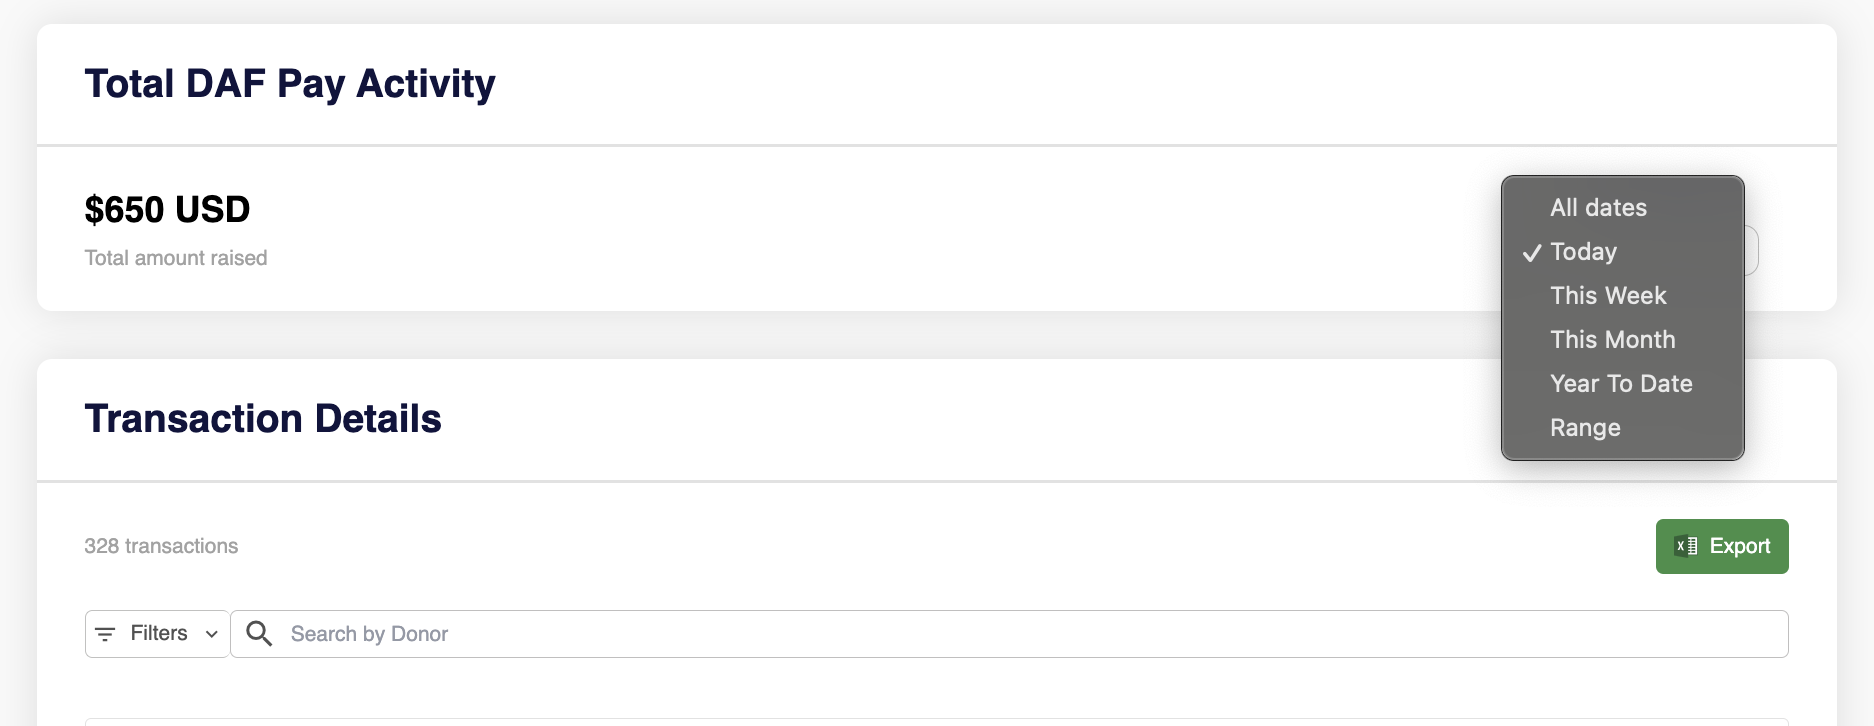Pick "This Week" in the date menu
Image resolution: width=1874 pixels, height=726 pixels.
click(1608, 296)
